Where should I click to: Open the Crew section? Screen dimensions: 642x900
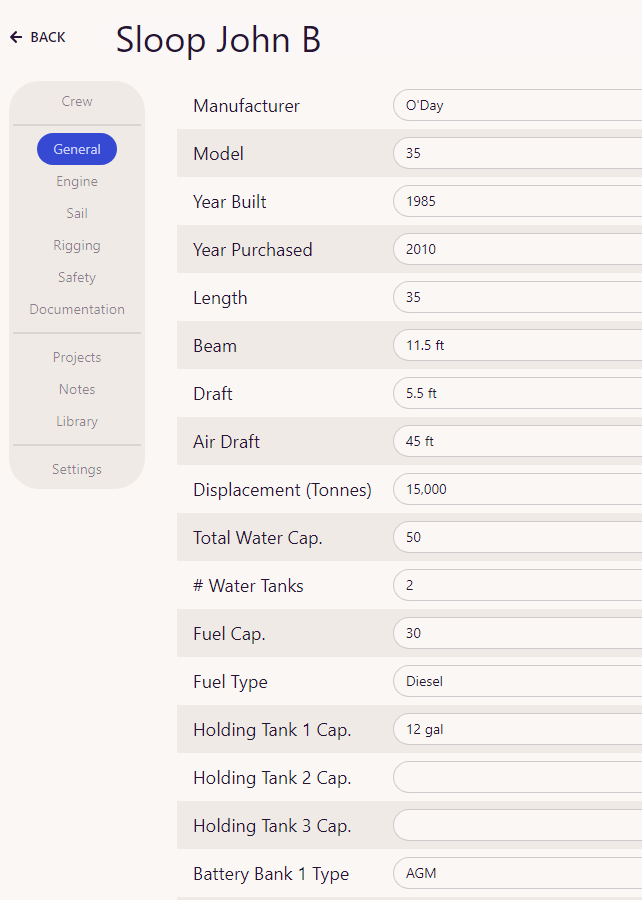tap(77, 101)
